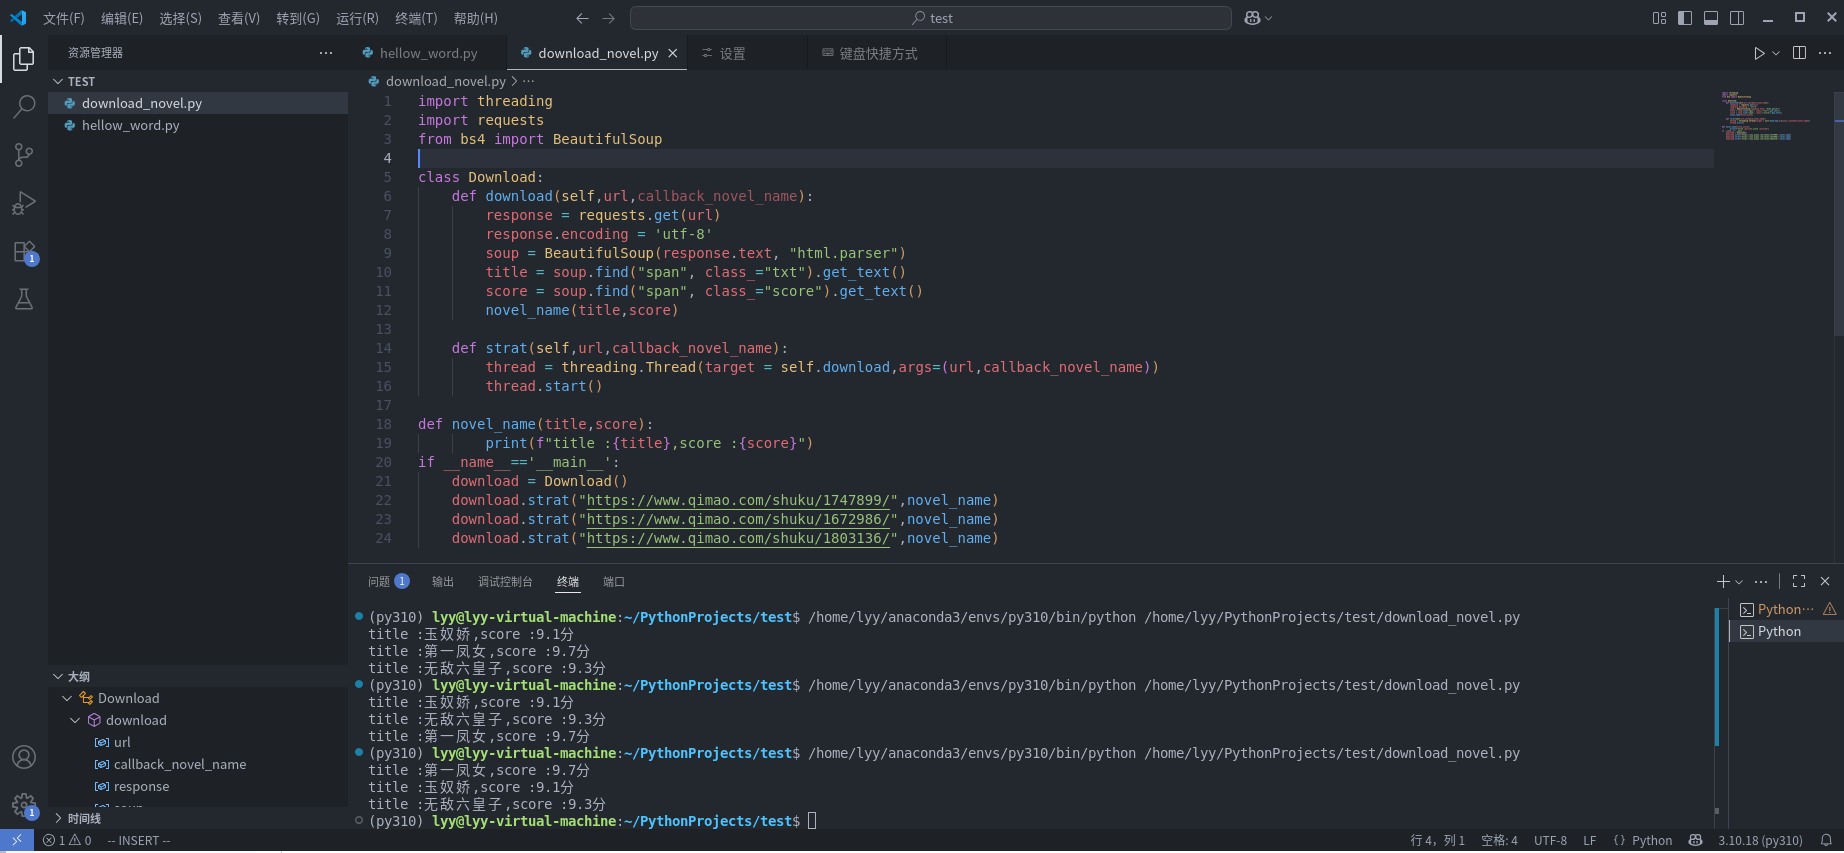1844x853 pixels.
Task: Open the Accounts icon in activity bar
Action: [24, 757]
